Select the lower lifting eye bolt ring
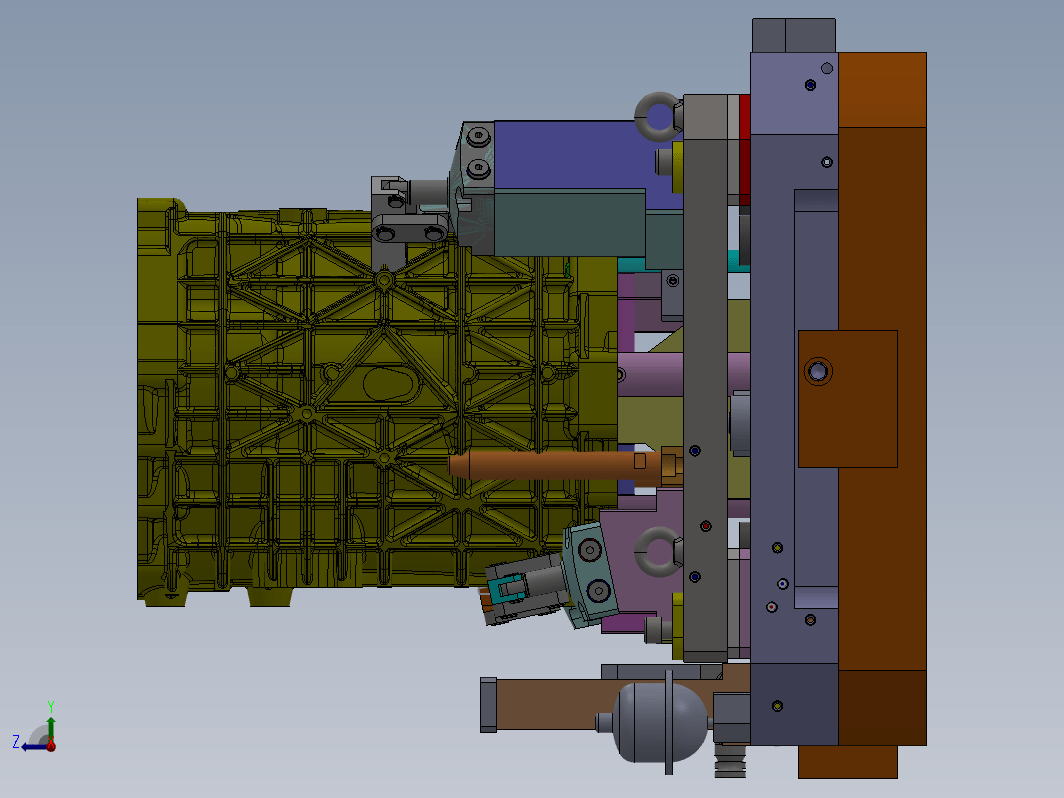The image size is (1064, 798). click(x=658, y=551)
